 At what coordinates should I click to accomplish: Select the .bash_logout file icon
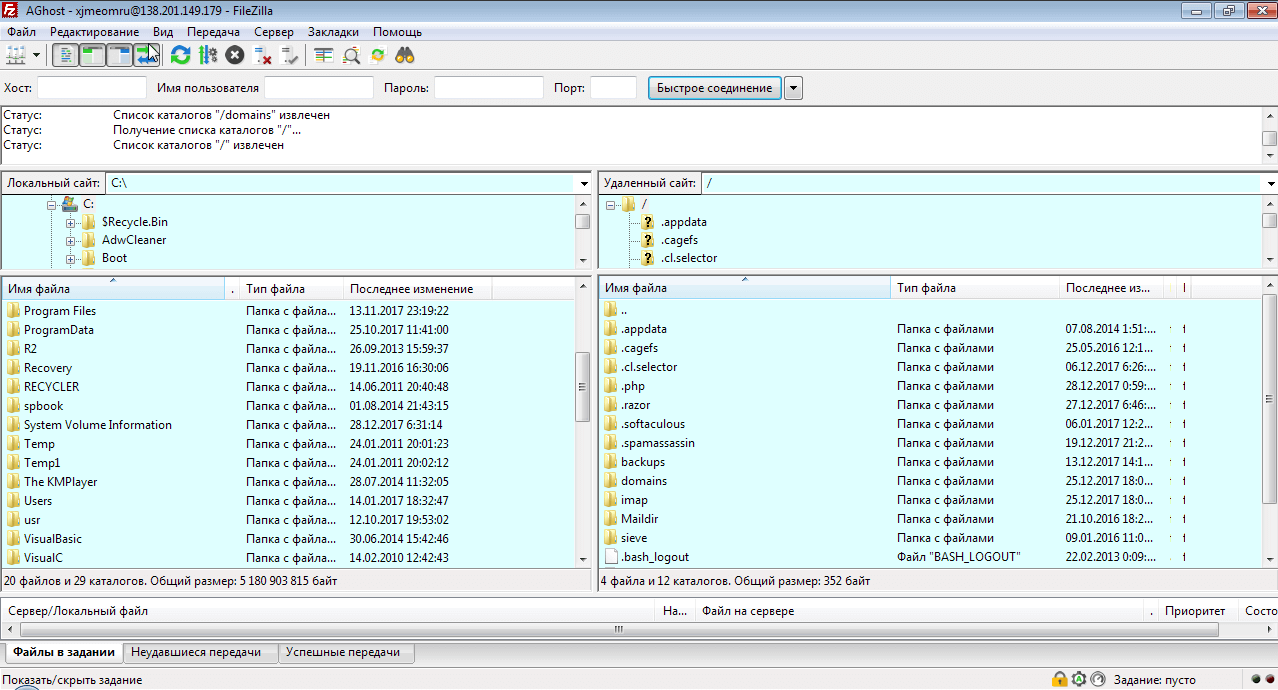611,557
